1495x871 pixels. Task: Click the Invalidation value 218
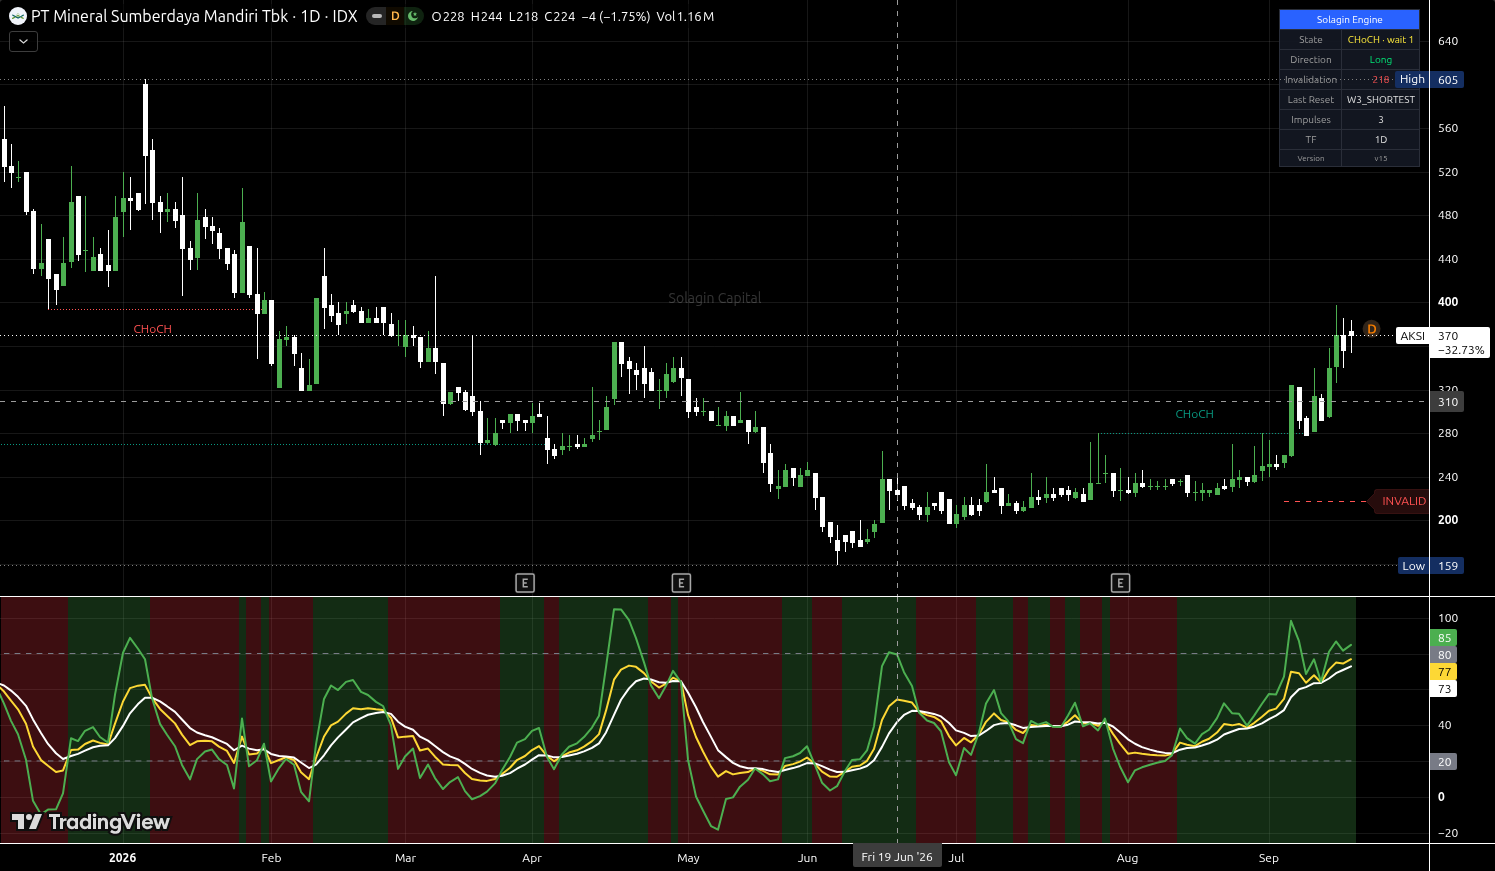click(1380, 80)
